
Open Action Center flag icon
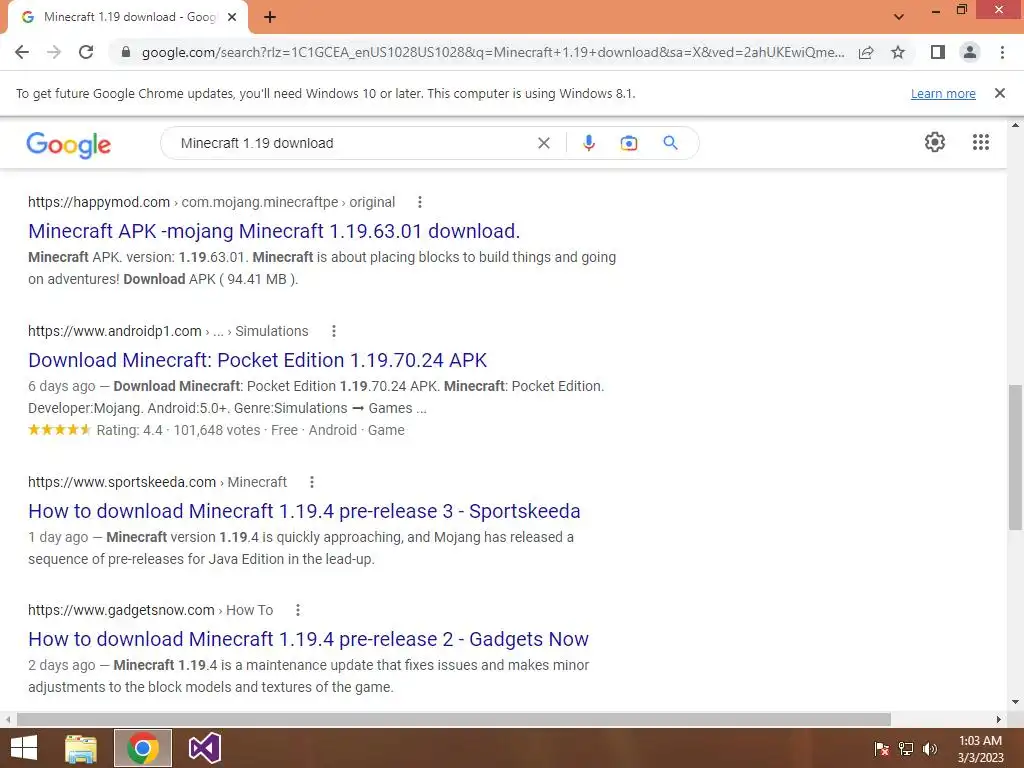(882, 748)
